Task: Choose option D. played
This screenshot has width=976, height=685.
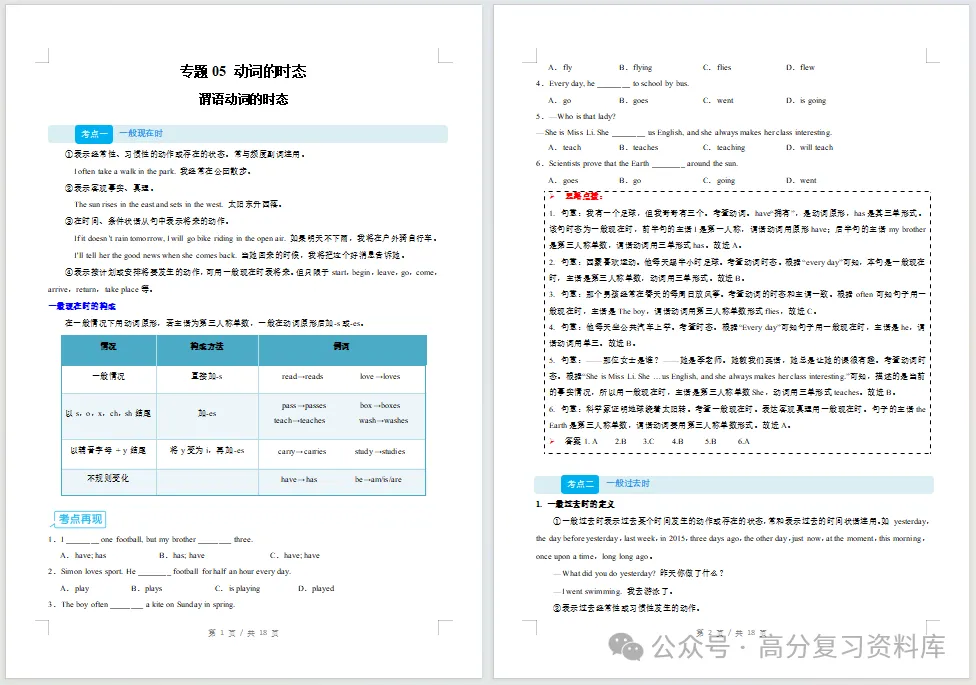Action: coord(316,588)
